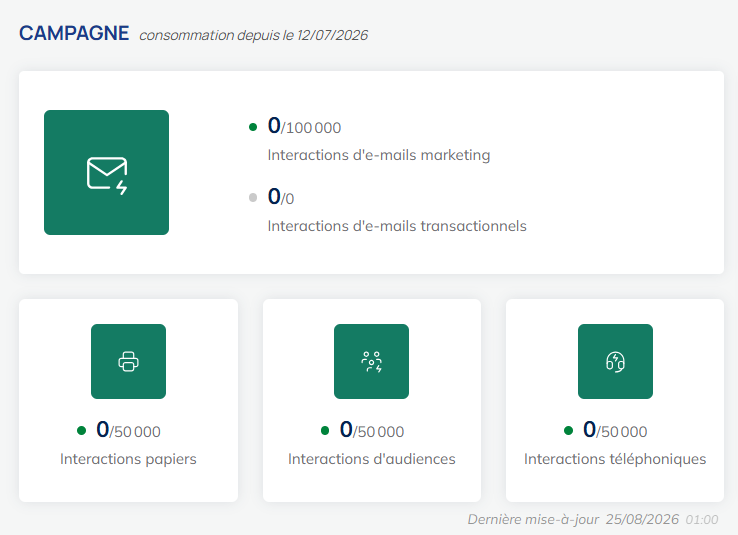Click the printer icon for paper interactions
Screen dimensions: 738x535
coord(128,361)
